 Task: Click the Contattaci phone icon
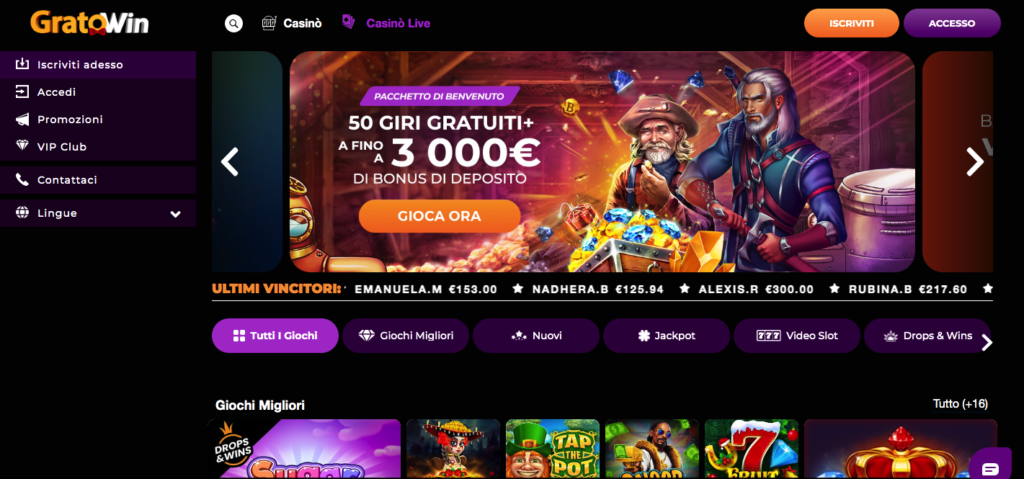22,180
